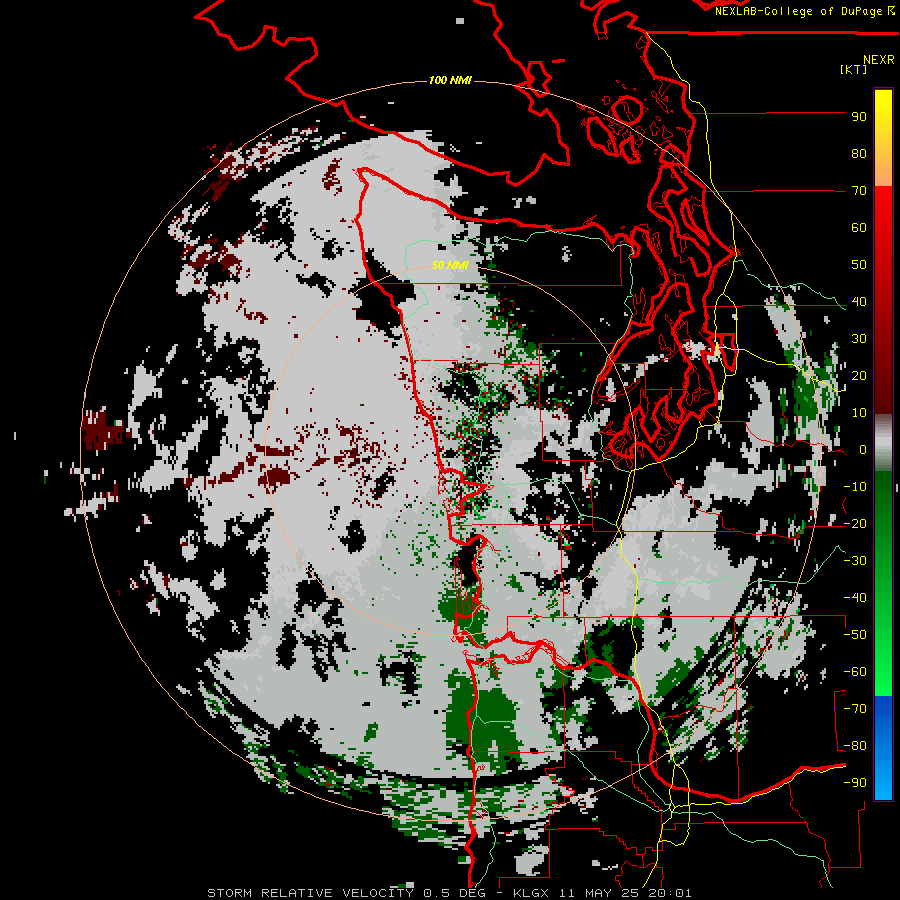
Task: Click the blue segment of the color scale
Action: [883, 748]
